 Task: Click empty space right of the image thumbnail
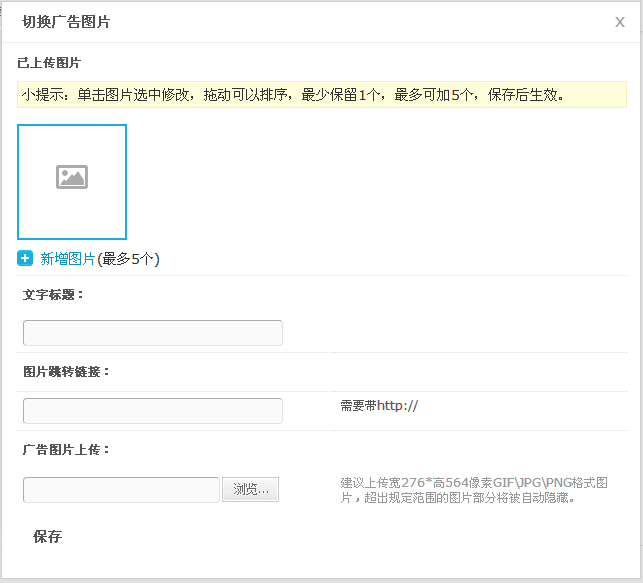coord(380,182)
